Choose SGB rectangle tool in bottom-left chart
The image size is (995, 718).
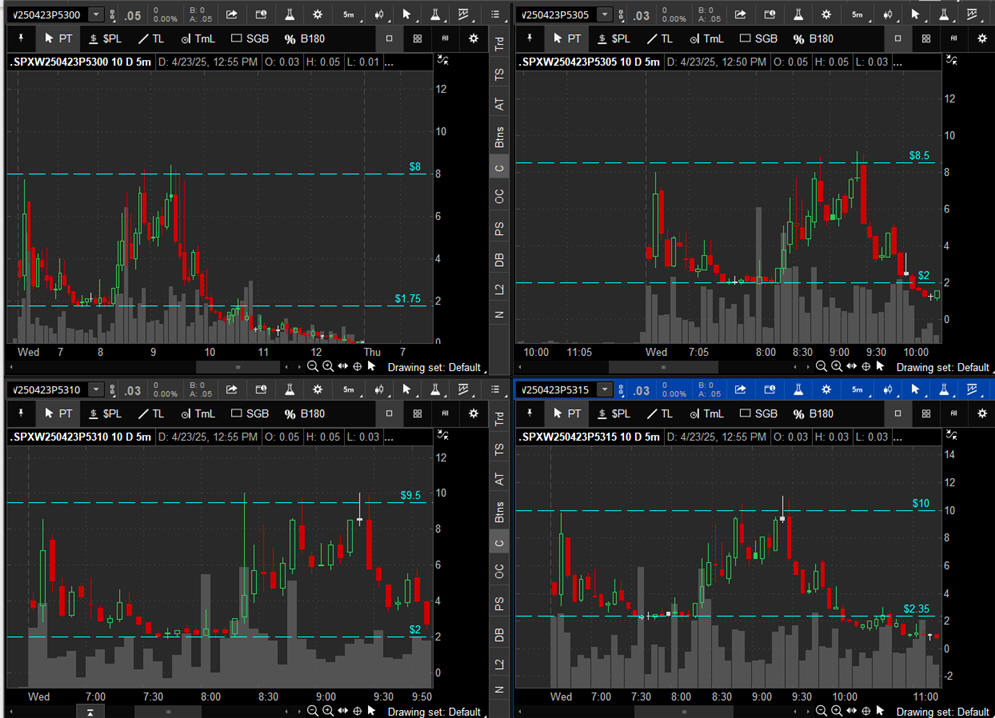(250, 413)
